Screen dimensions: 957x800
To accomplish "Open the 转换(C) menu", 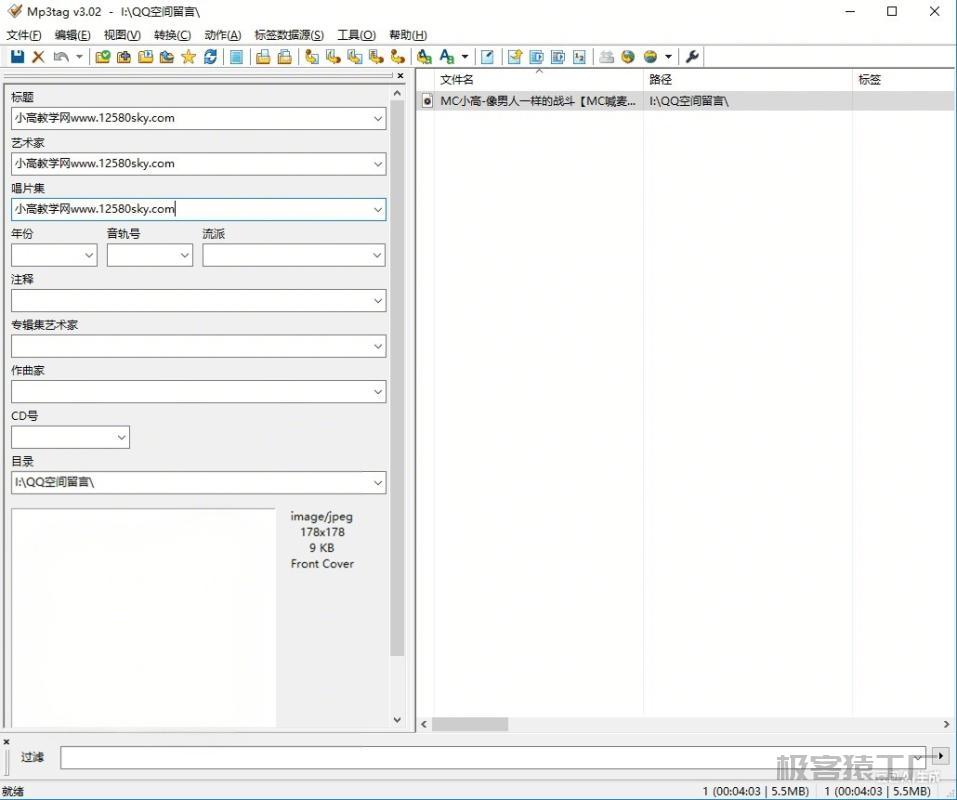I will pos(172,35).
